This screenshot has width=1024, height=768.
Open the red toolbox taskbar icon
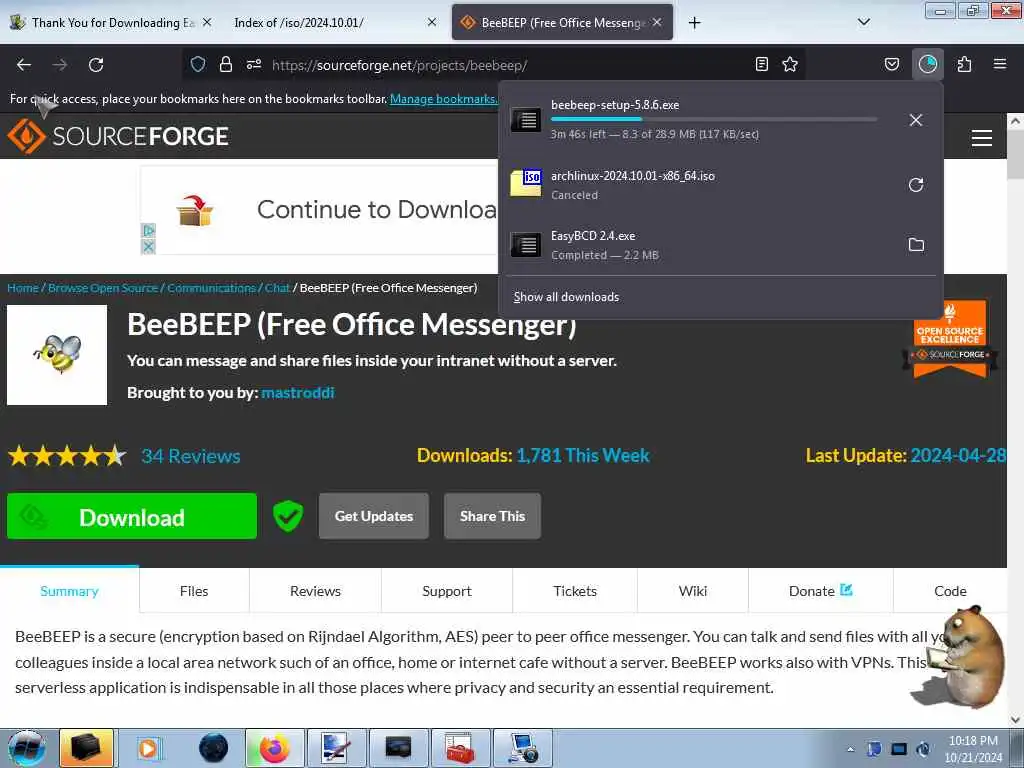pyautogui.click(x=460, y=748)
